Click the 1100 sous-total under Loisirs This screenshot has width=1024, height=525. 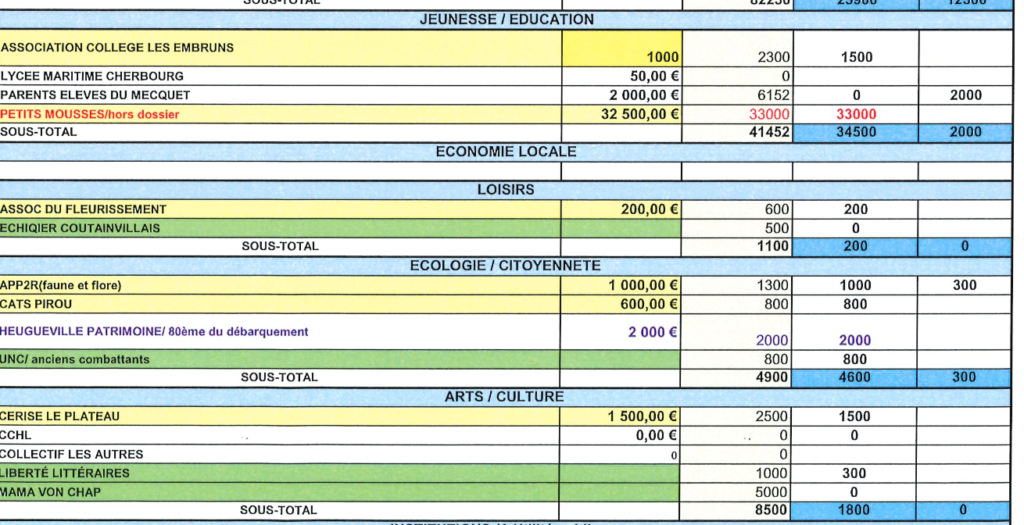(x=773, y=246)
